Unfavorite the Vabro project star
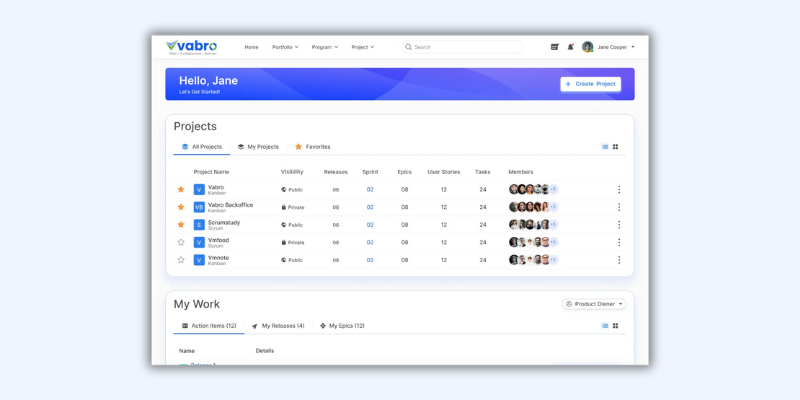 [x=181, y=189]
